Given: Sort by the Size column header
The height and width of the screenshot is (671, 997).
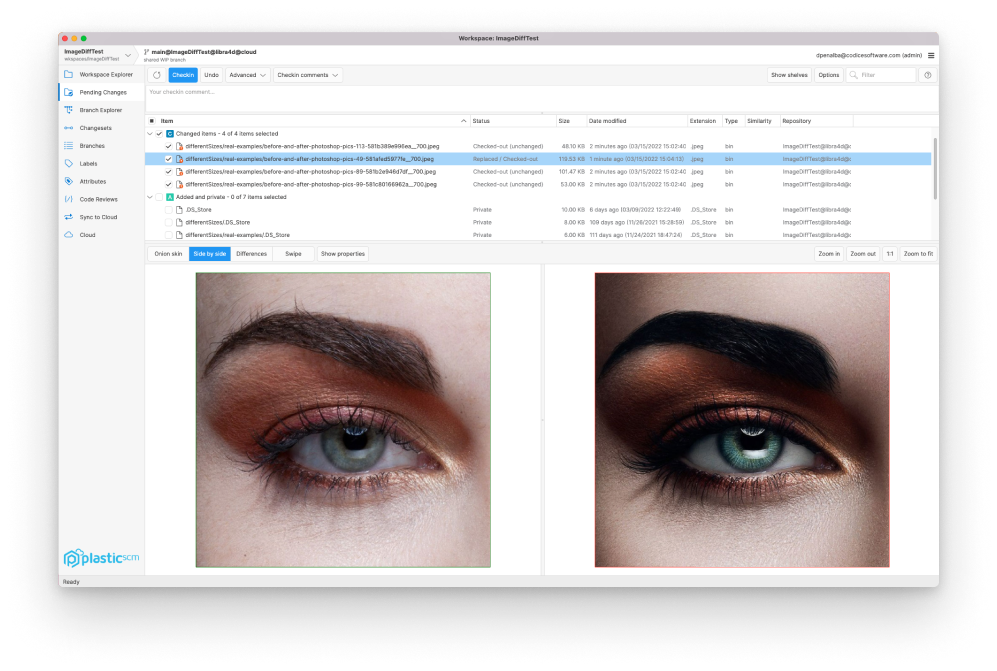Looking at the screenshot, I should (x=570, y=121).
